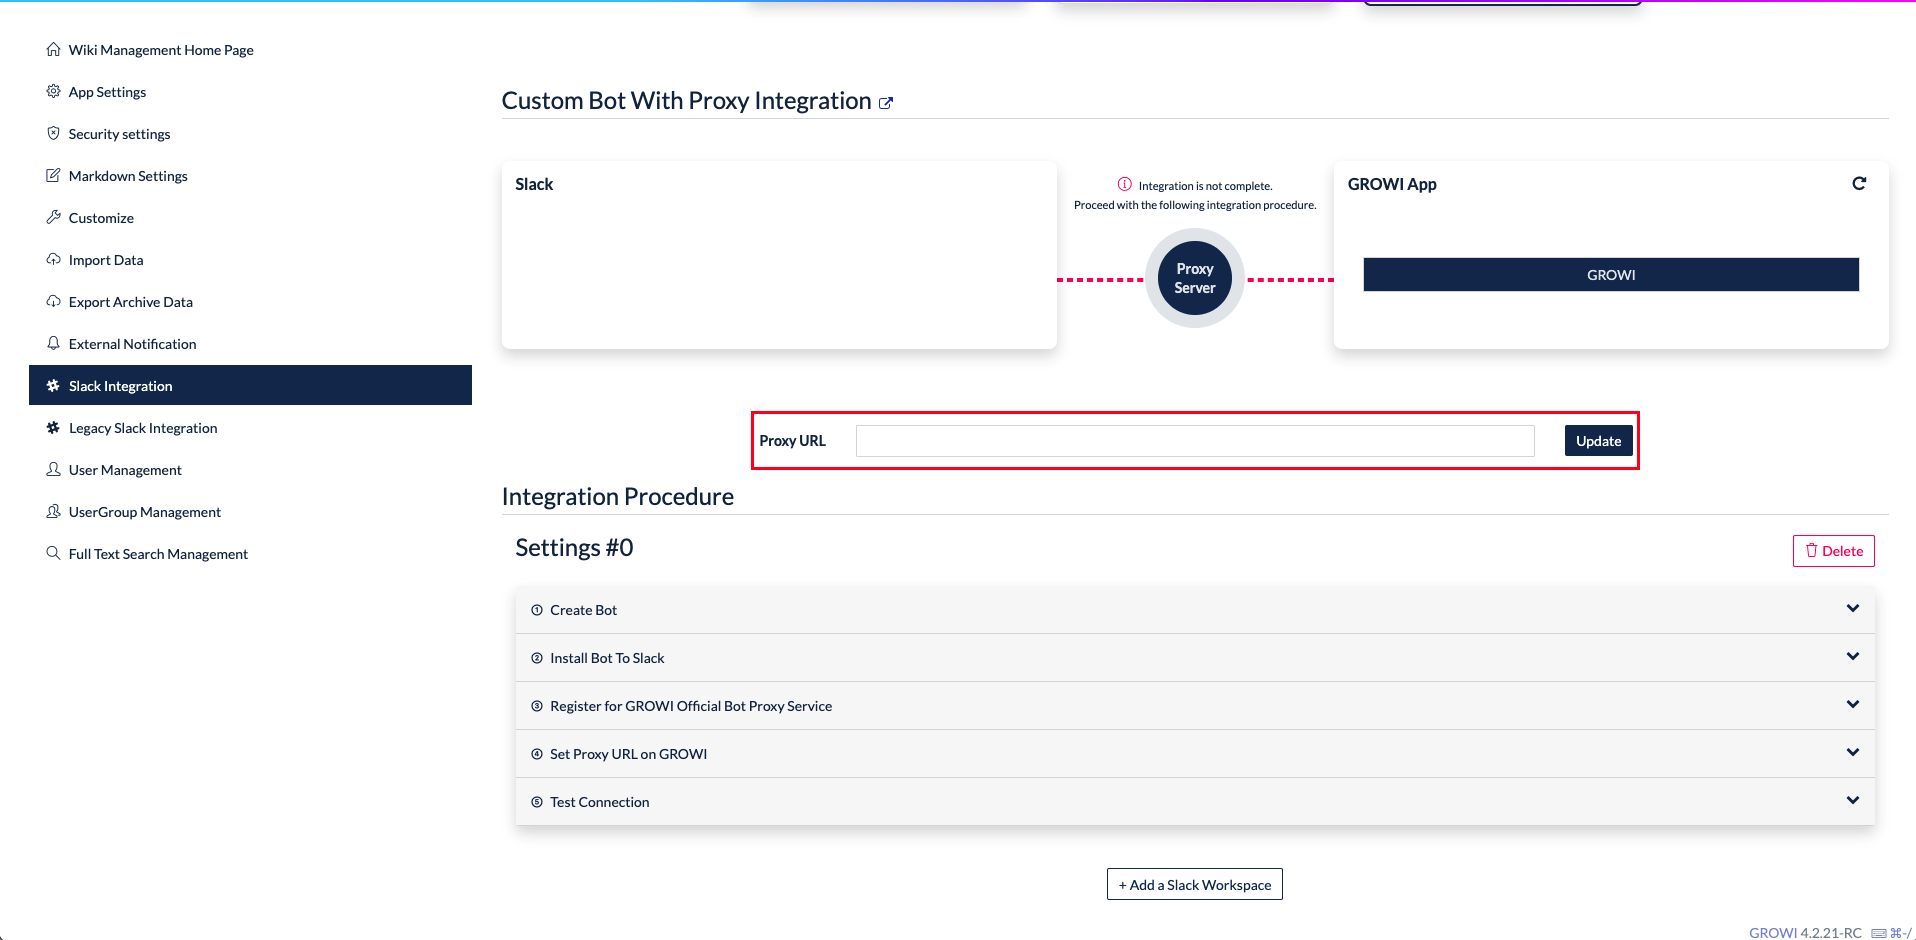
Task: Click the Proxy Server circle
Action: (1195, 278)
